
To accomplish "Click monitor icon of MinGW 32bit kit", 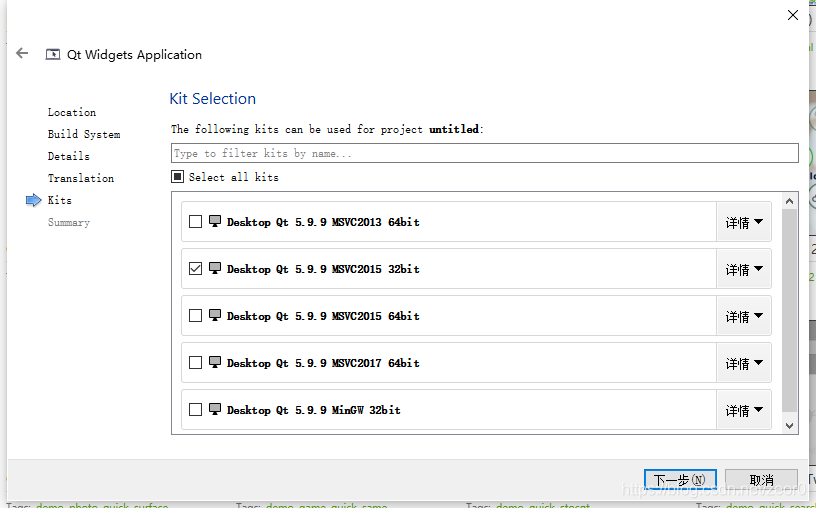I will click(x=214, y=409).
